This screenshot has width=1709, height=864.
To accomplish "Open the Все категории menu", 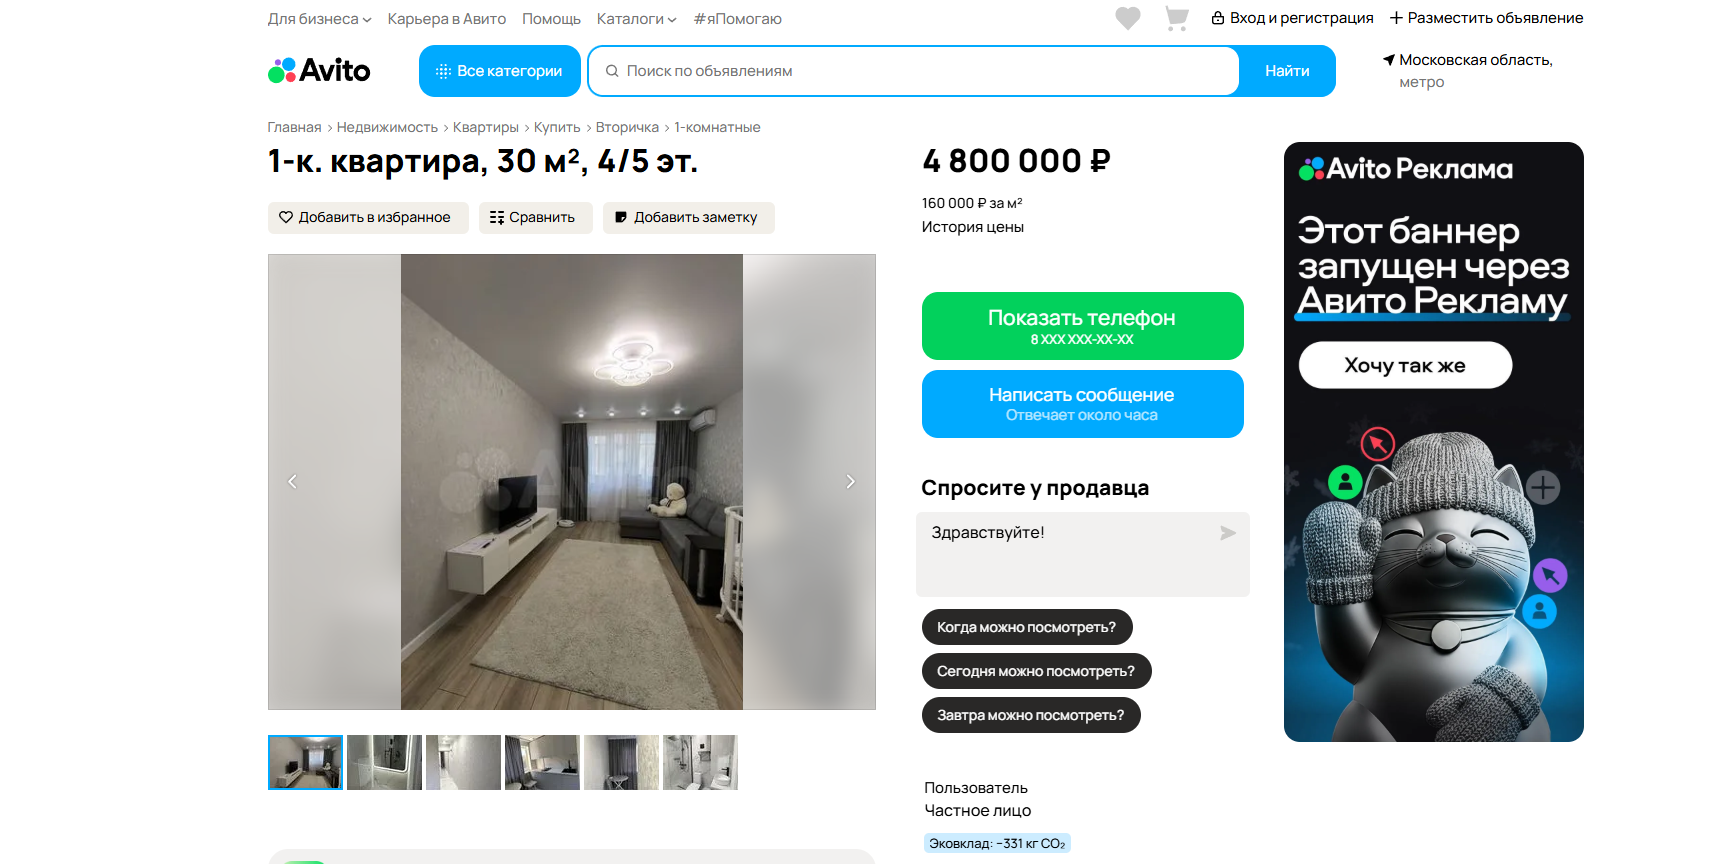I will pyautogui.click(x=499, y=71).
